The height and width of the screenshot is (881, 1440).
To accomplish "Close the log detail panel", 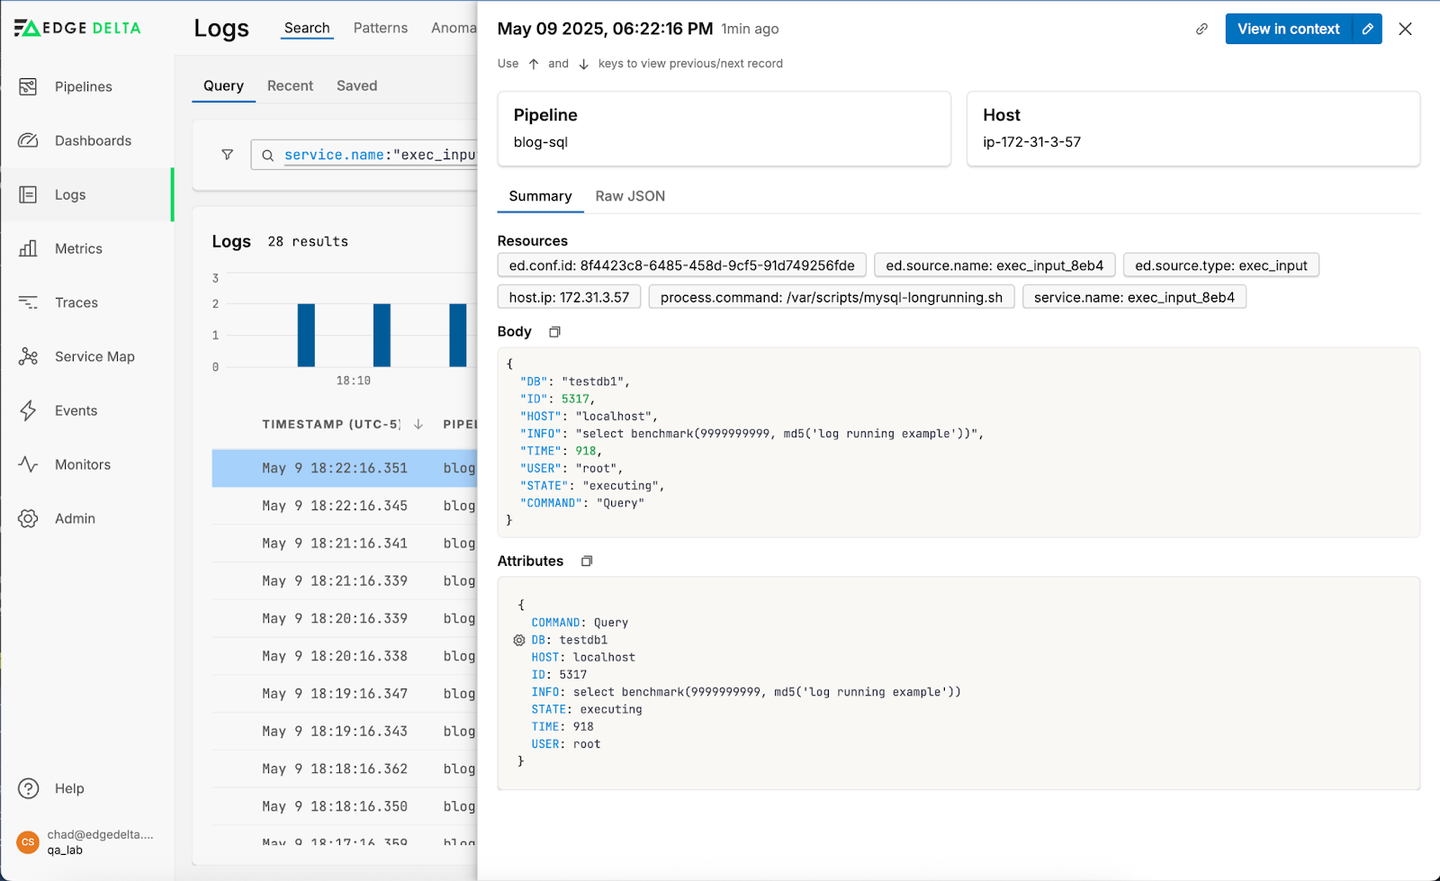I will (x=1405, y=29).
